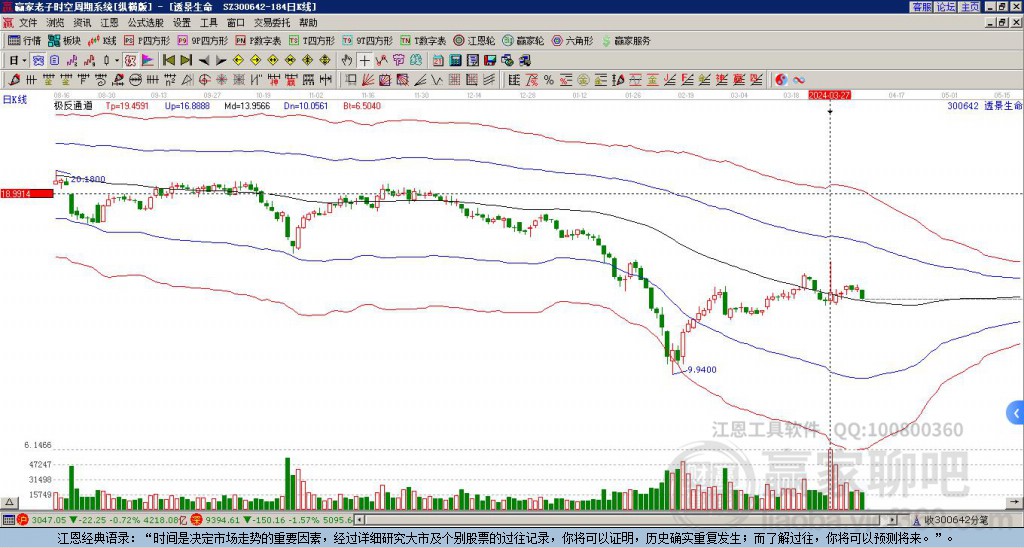1024x548 pixels.
Task: Click the Shanghai index 3047.05 status value
Action: pos(49,520)
